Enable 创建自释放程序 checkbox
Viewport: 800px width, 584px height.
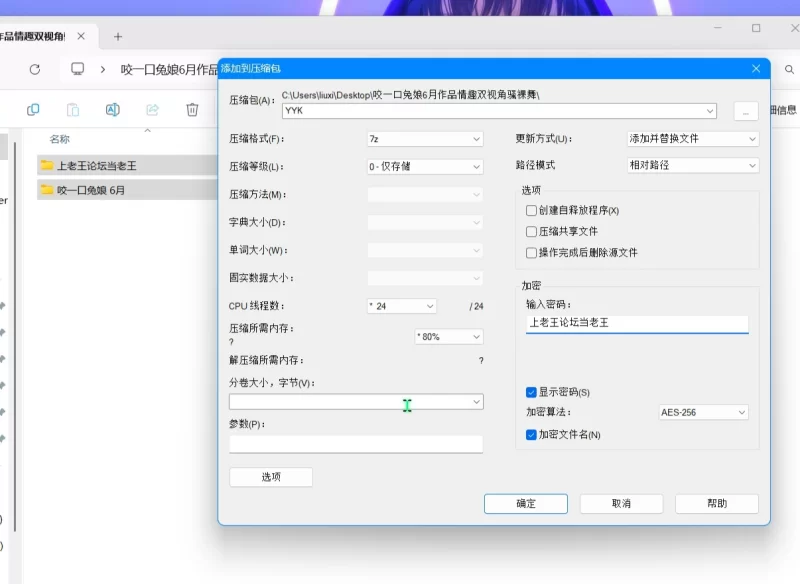tap(532, 211)
